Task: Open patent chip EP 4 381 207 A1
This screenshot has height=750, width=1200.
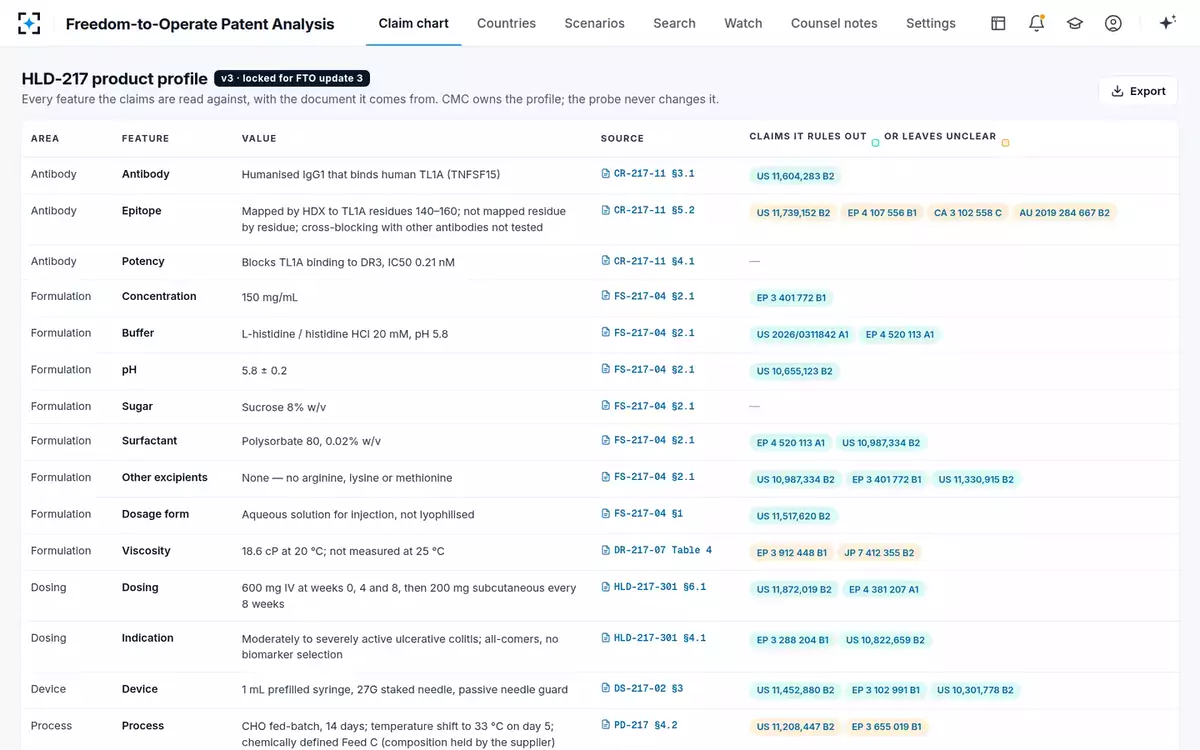Action: [884, 590]
